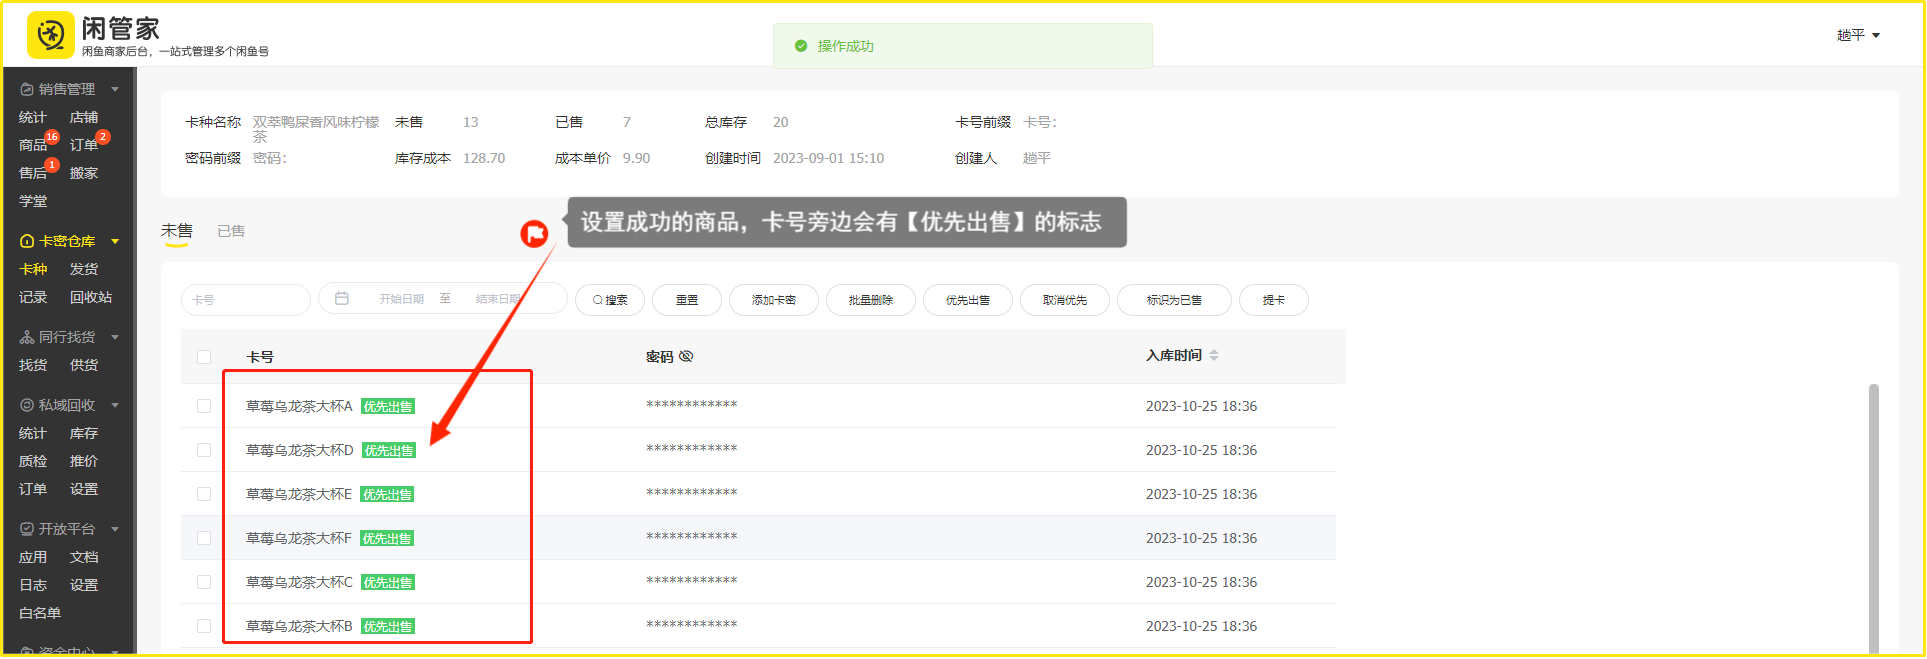Viewport: 1927px width, 659px height.
Task: Click the calendar icon in date range field
Action: point(342,299)
